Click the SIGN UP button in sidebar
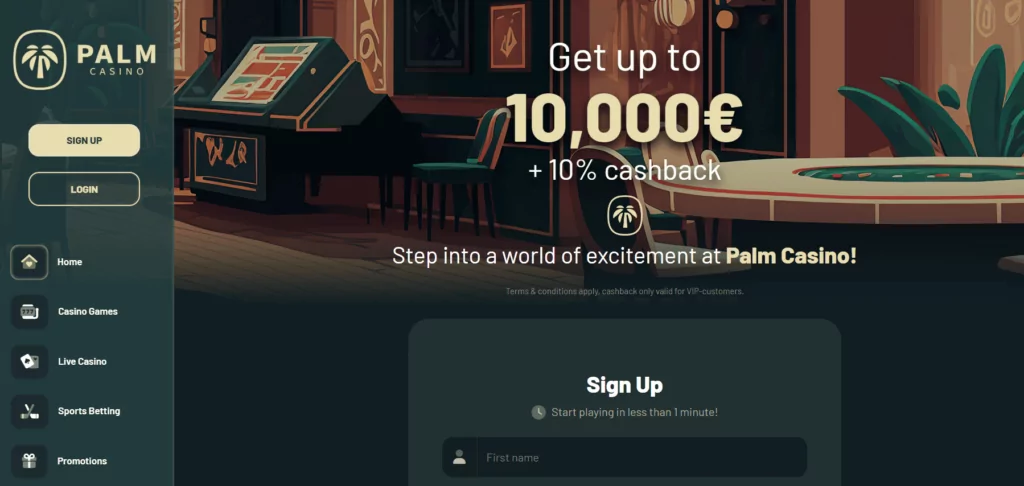Screen dimensions: 1024x486 click(84, 140)
